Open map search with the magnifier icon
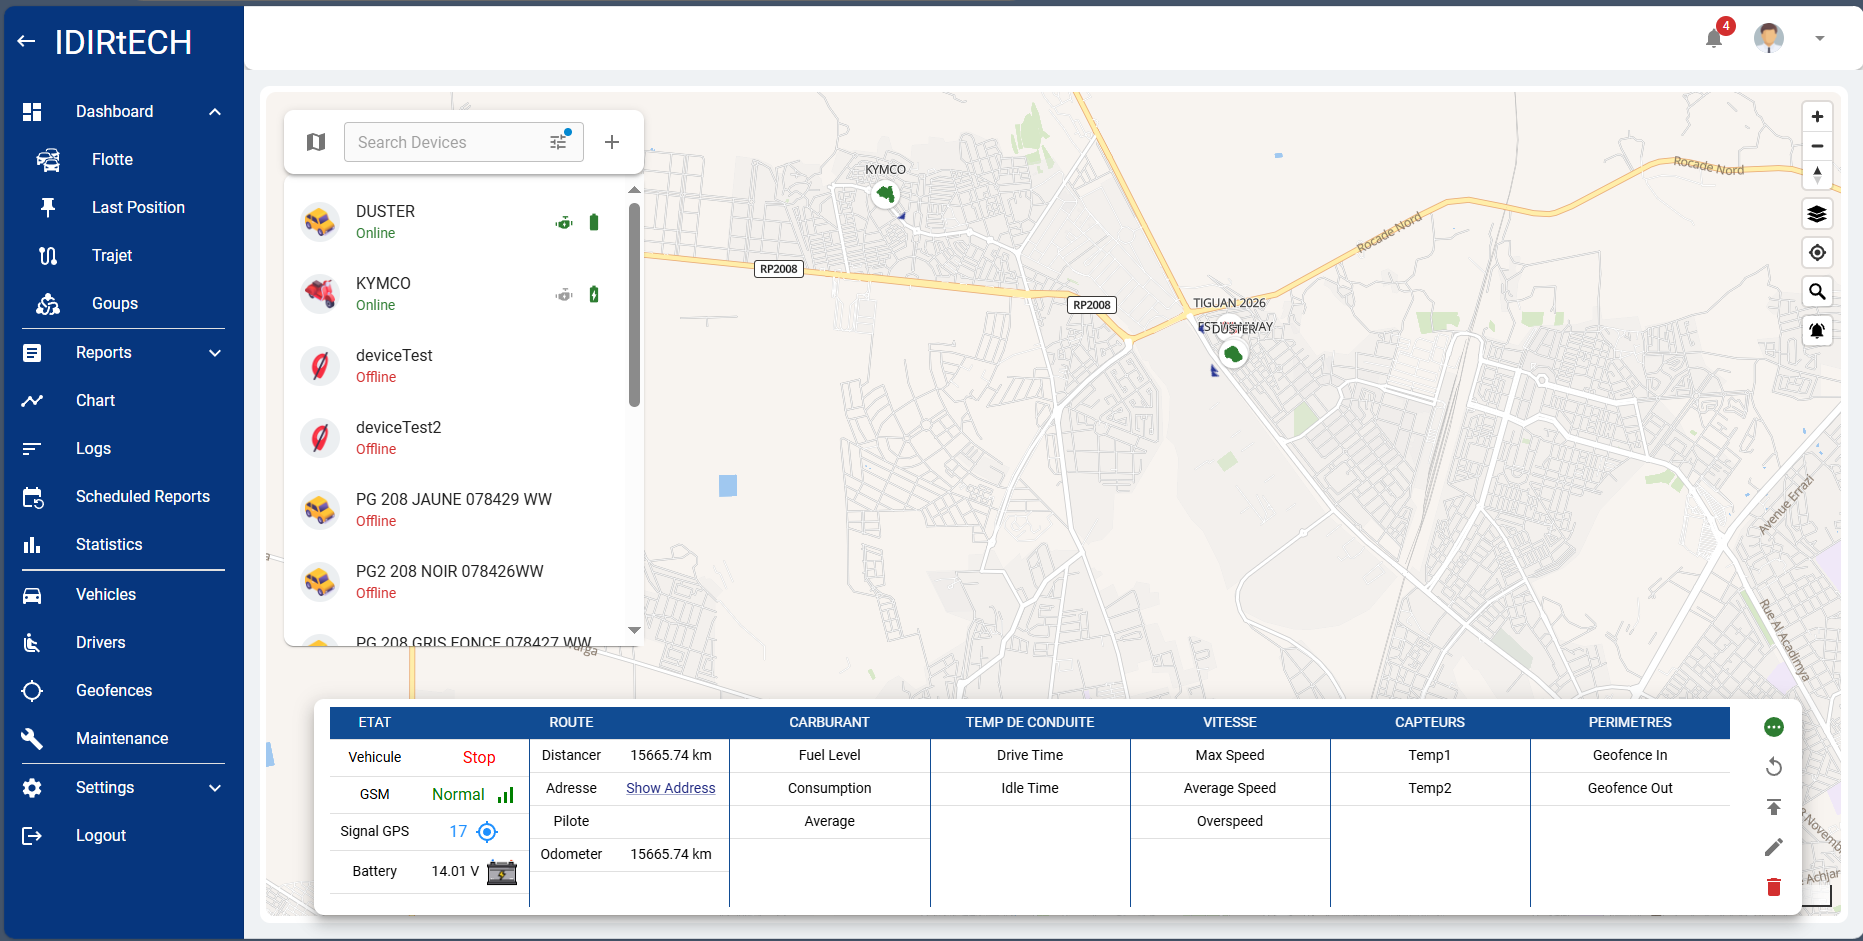 1818,291
